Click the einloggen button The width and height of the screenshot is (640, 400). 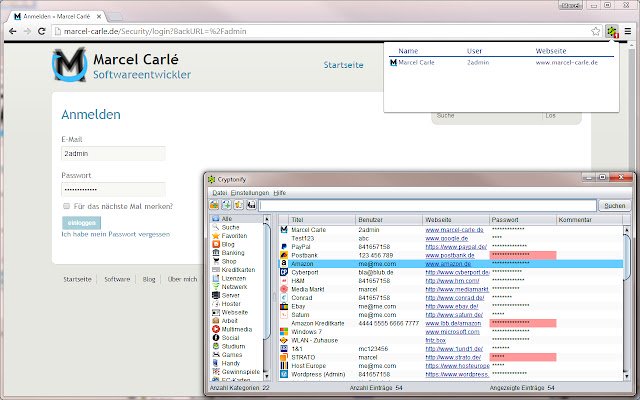point(81,223)
